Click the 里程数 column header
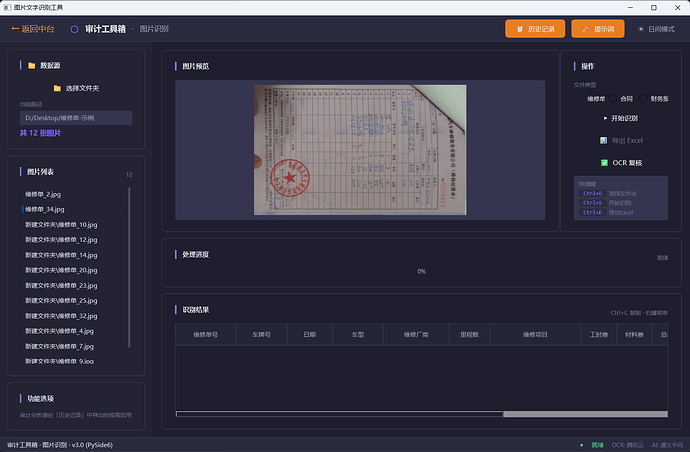The width and height of the screenshot is (690, 452). click(470, 334)
